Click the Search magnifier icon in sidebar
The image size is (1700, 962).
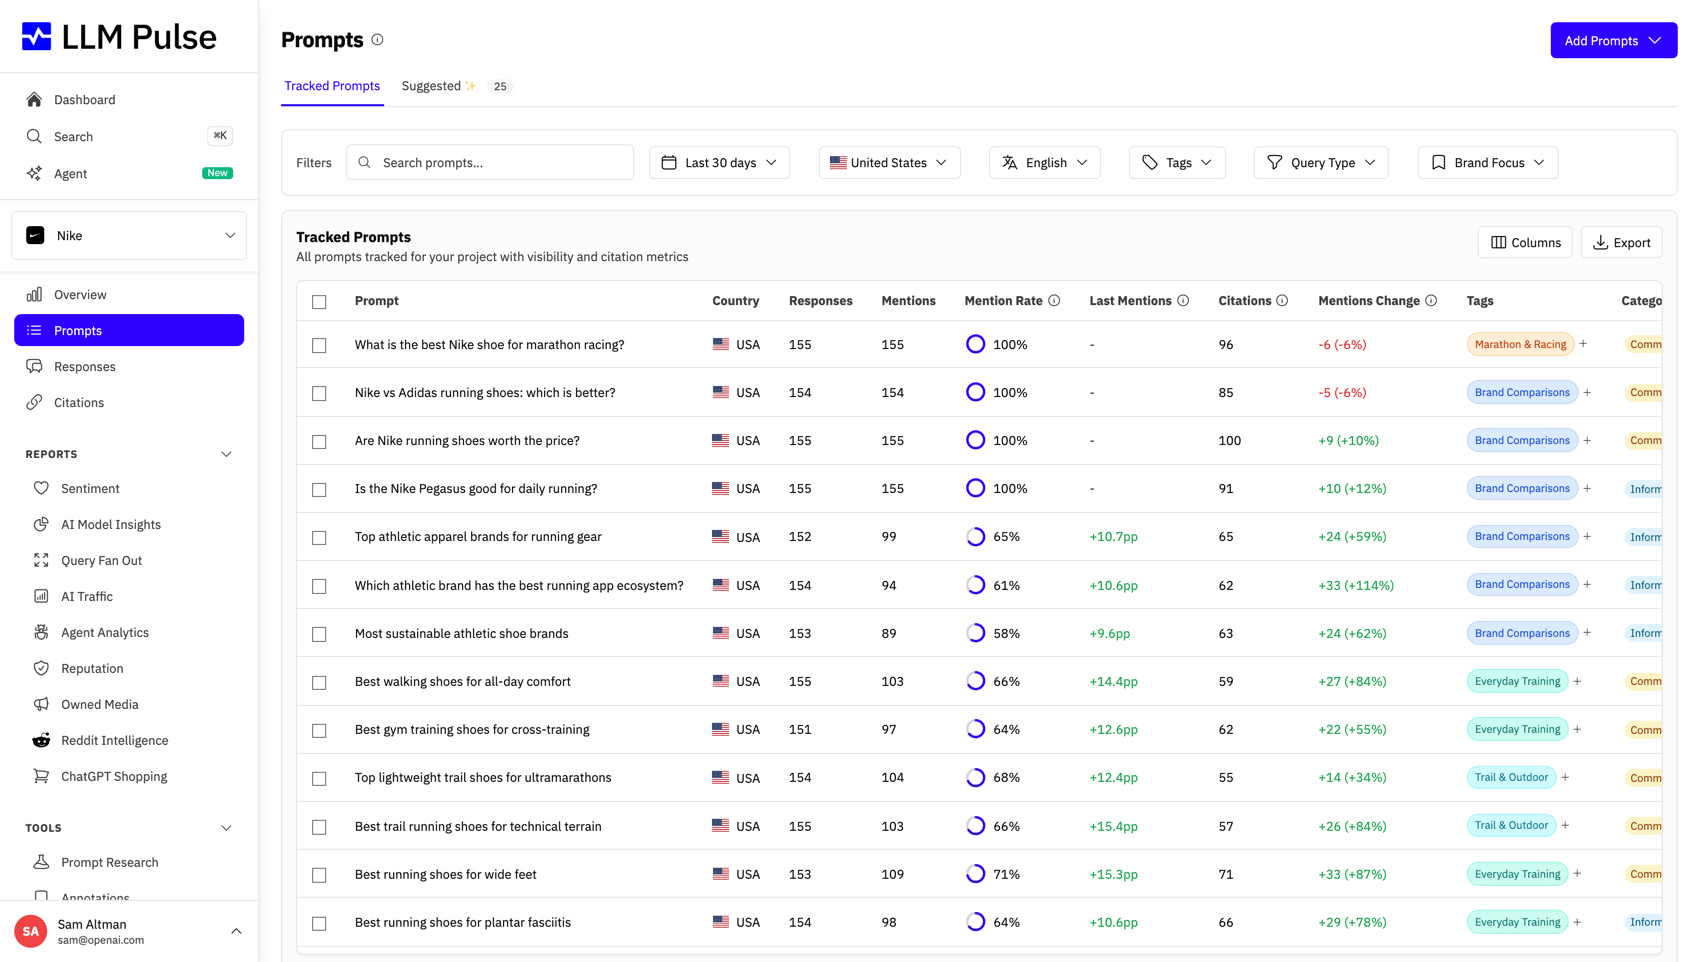tap(34, 136)
